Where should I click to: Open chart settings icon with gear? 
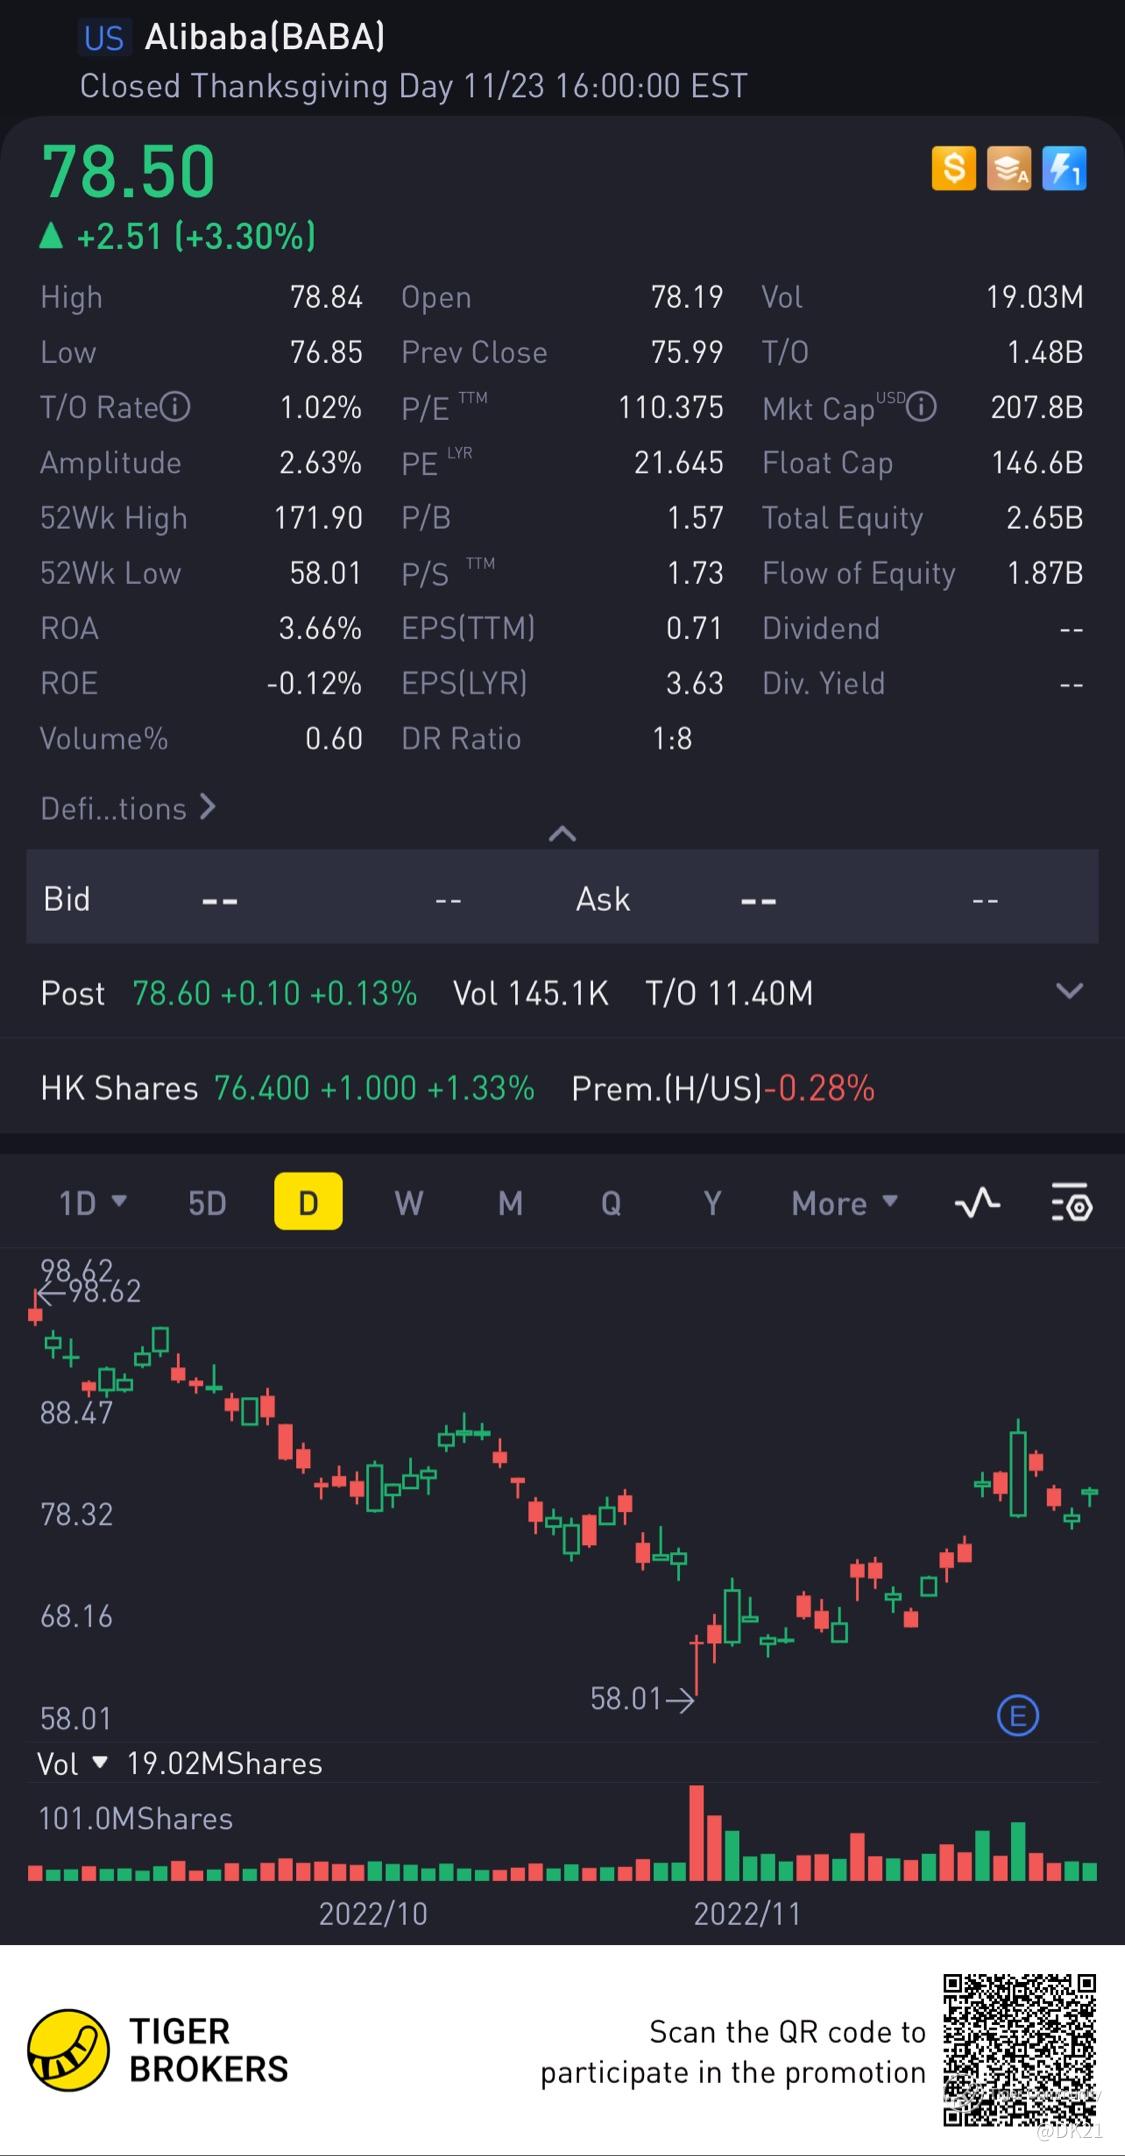tap(1071, 1202)
